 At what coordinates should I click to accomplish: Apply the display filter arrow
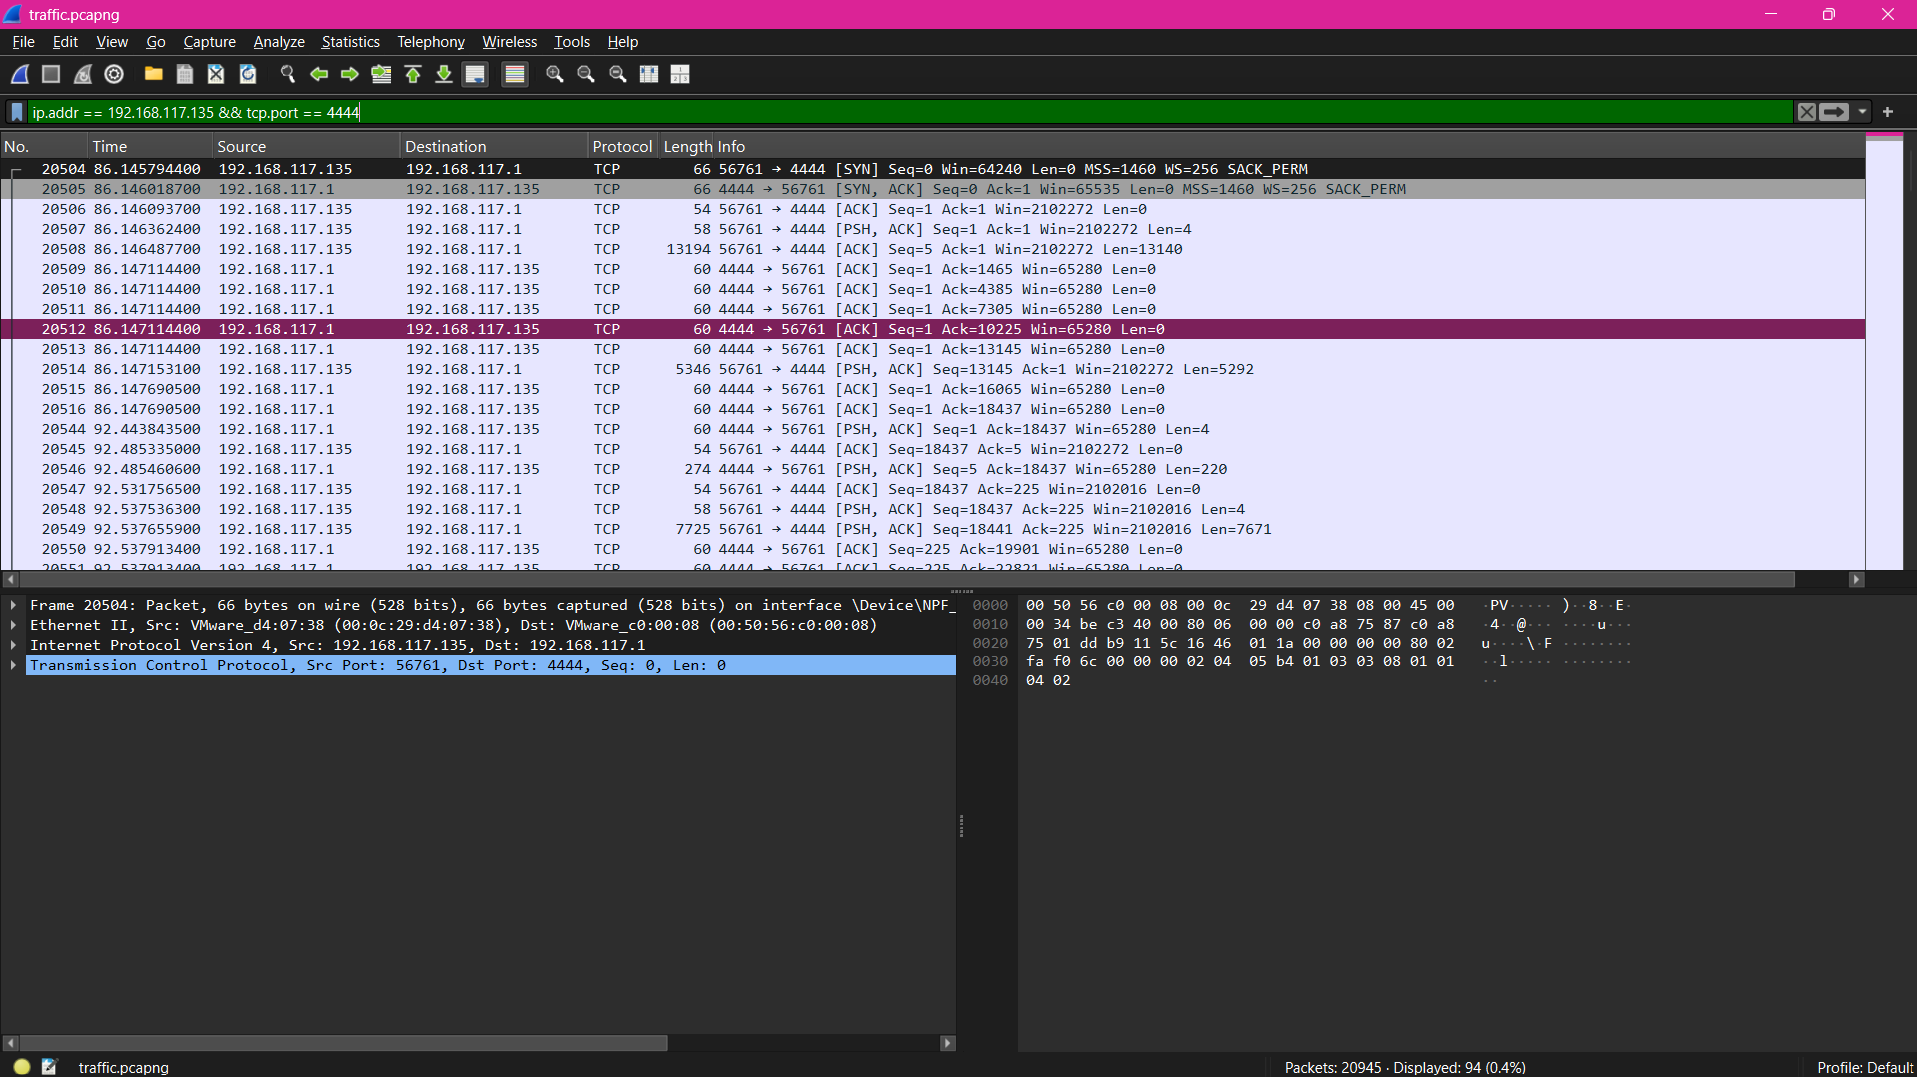[1834, 112]
